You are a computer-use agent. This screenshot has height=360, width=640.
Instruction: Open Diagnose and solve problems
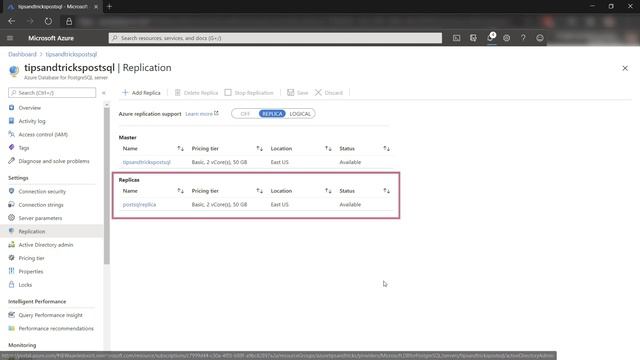[53, 161]
